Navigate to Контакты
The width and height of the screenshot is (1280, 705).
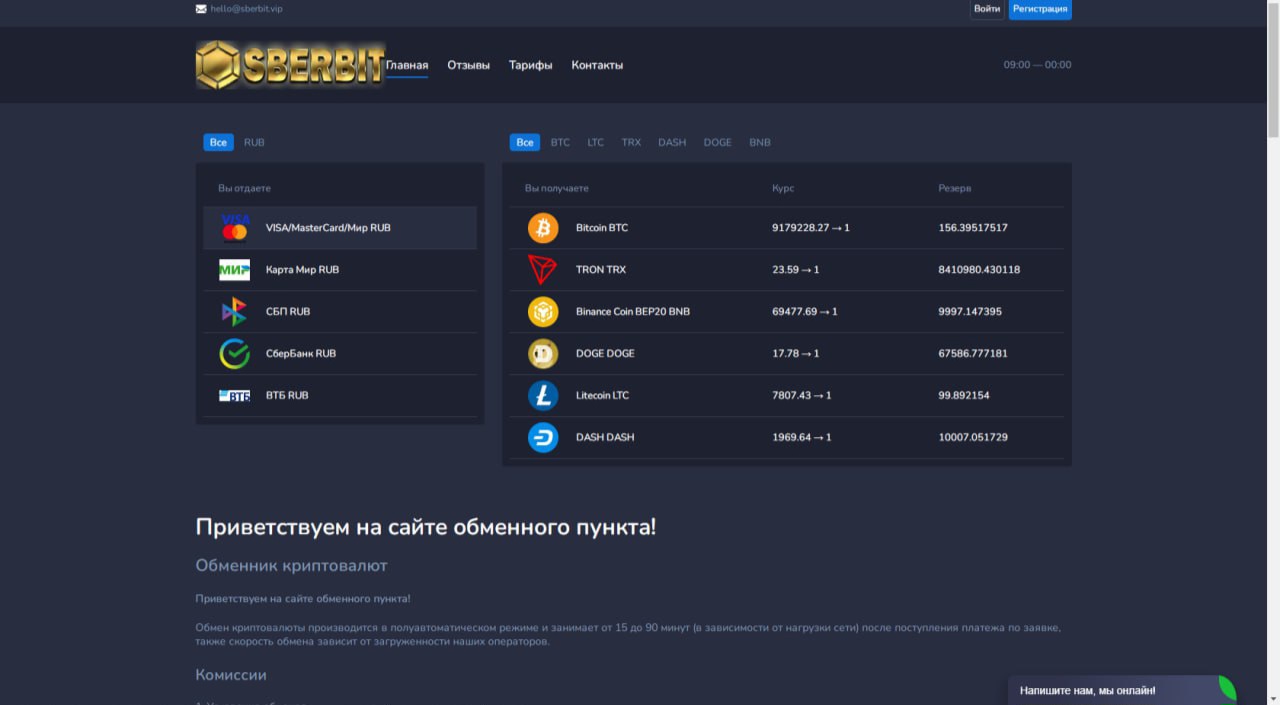(x=597, y=65)
